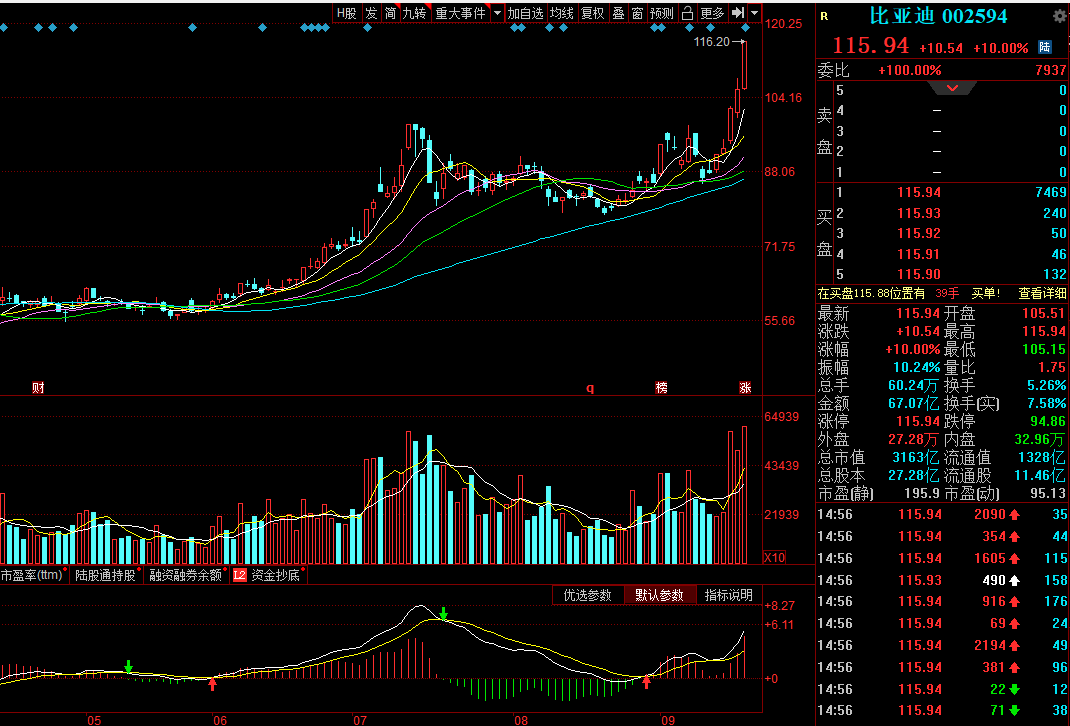
Task: Switch to the 陆股通持股 indicator tab
Action: point(105,575)
